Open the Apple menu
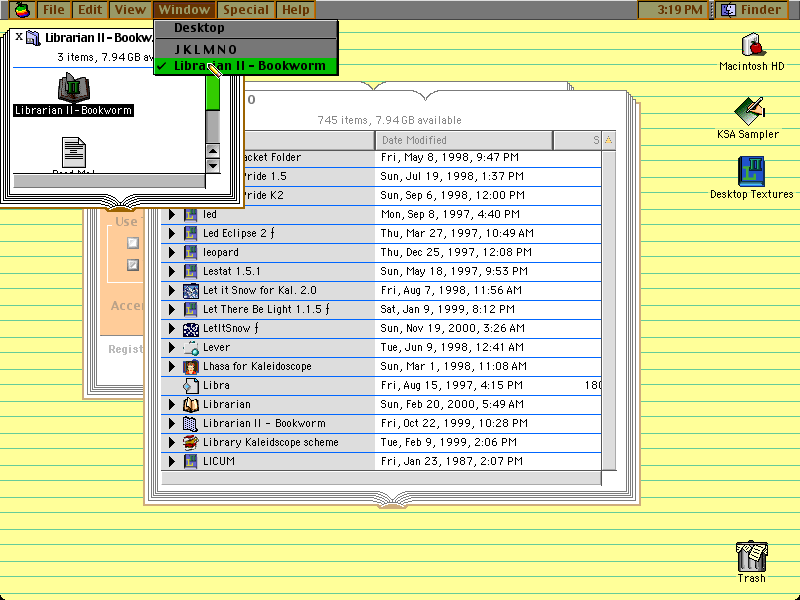The height and width of the screenshot is (600, 800). [22, 9]
